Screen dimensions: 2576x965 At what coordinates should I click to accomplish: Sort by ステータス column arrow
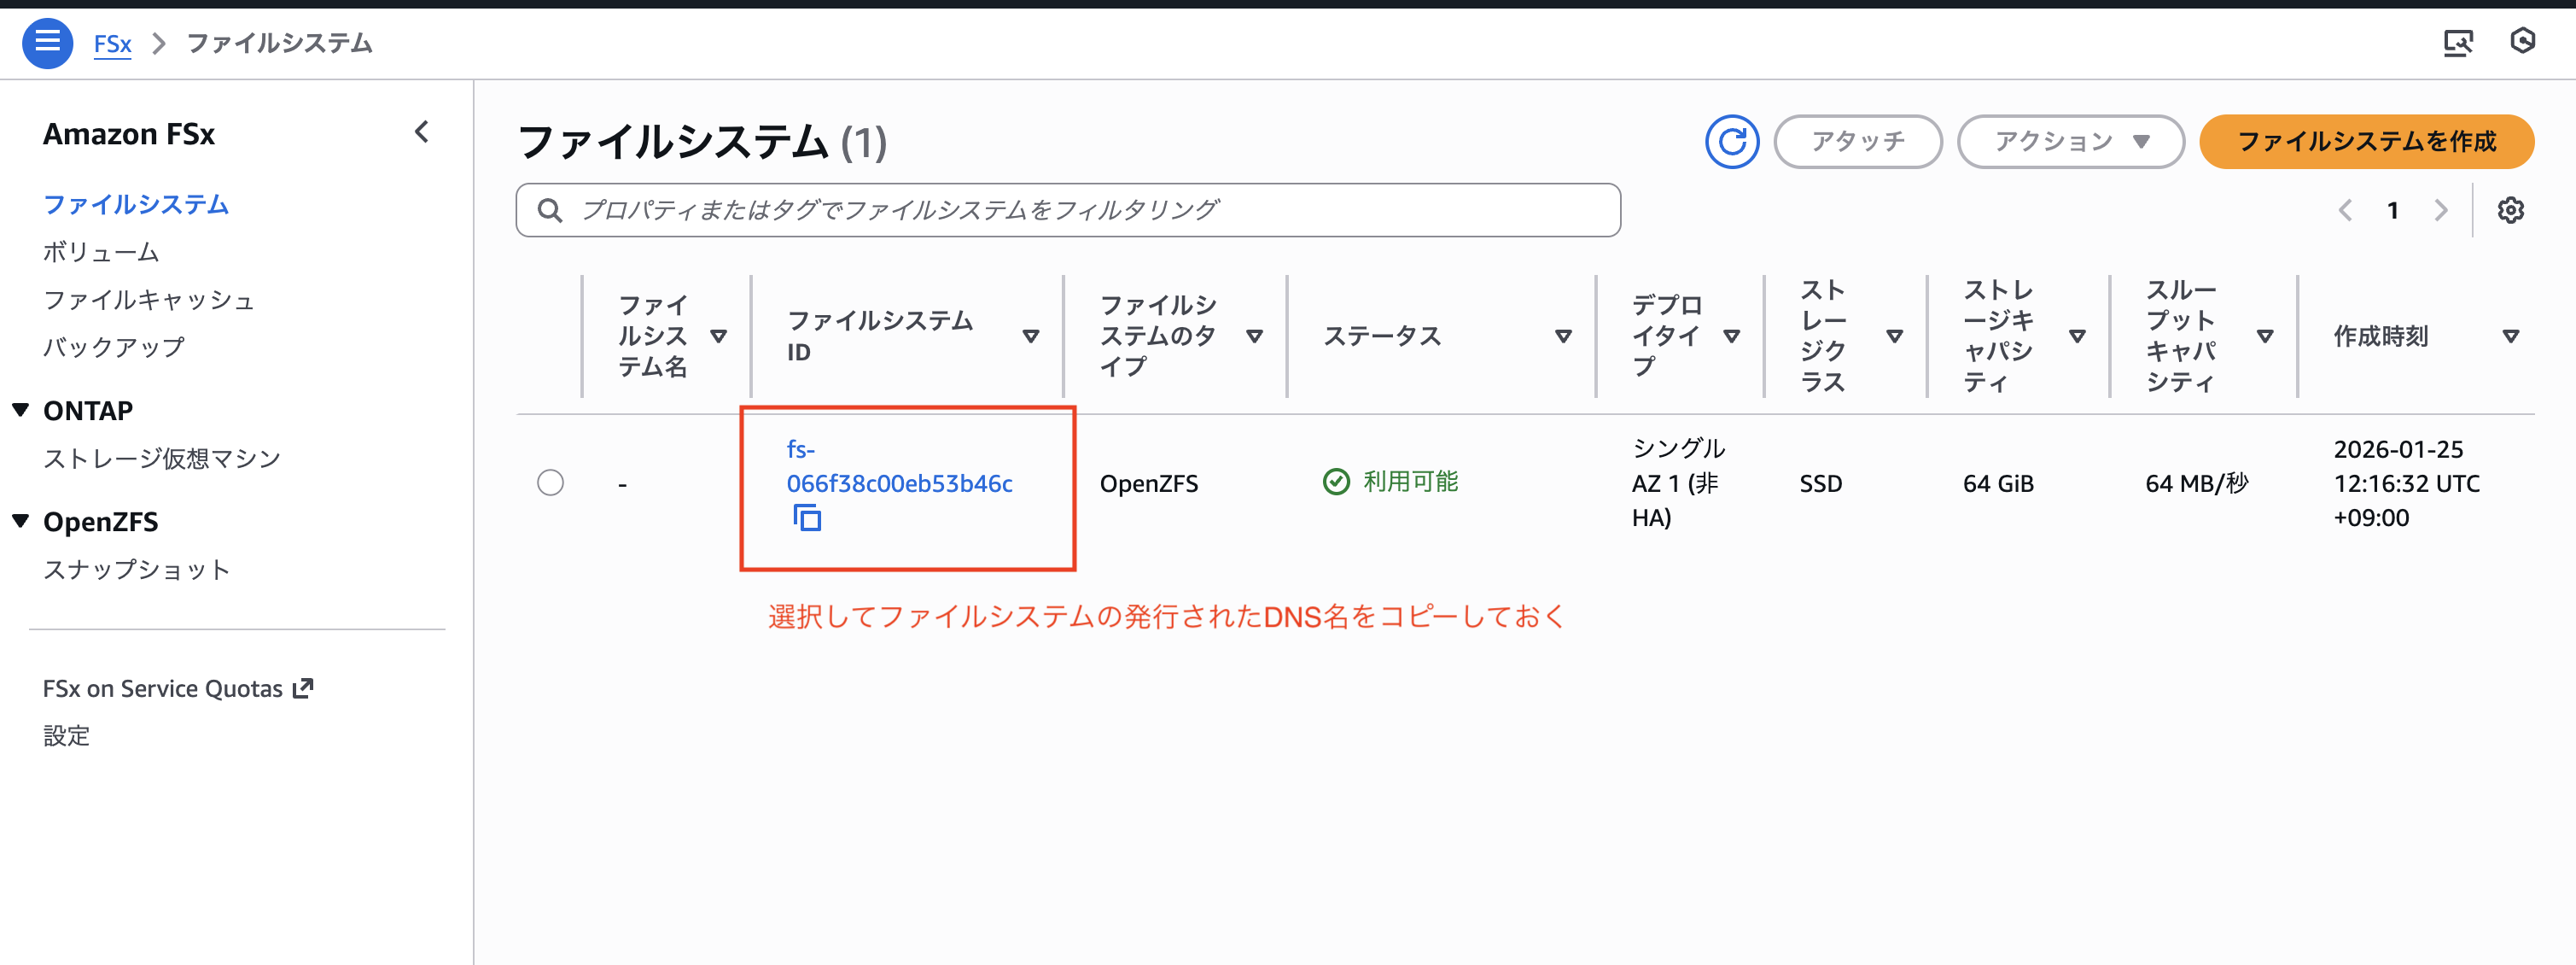(x=1563, y=337)
